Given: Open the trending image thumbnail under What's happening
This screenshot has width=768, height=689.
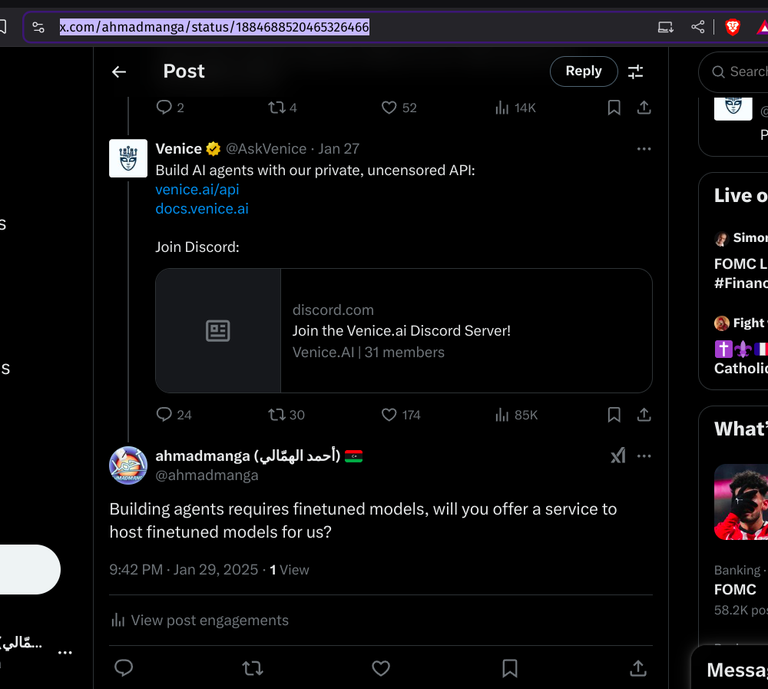Looking at the screenshot, I should (741, 502).
